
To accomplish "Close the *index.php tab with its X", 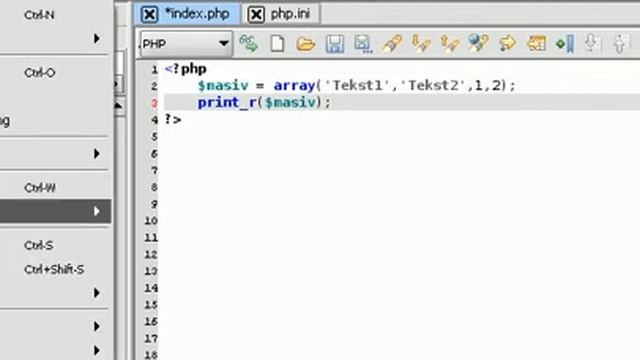I will [x=149, y=15].
